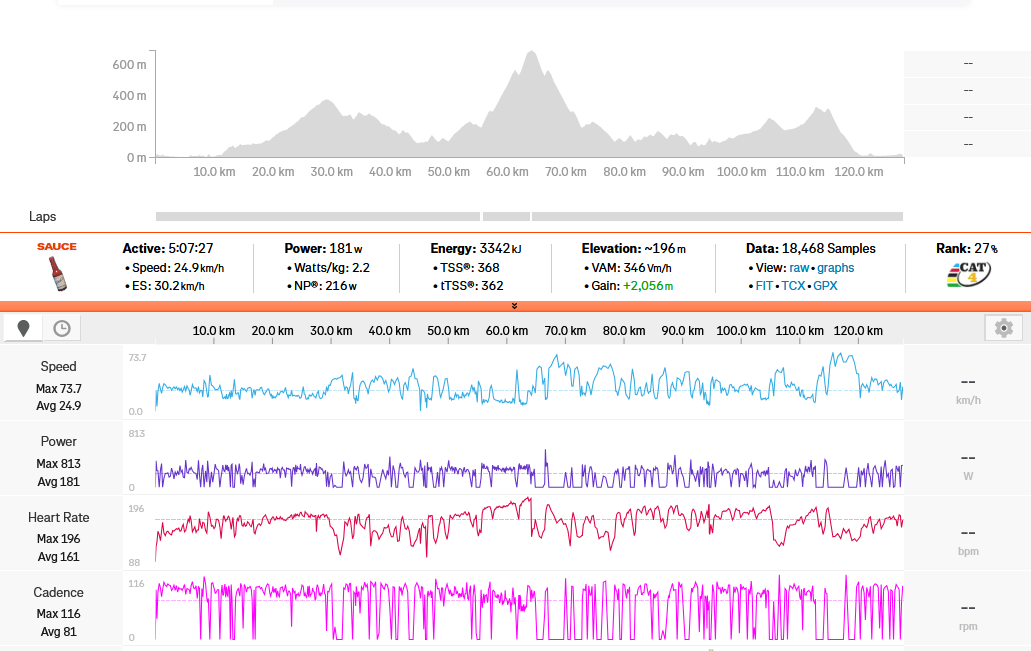This screenshot has height=651, width=1031.
Task: Click the CAT 4 rank badge
Action: 969,274
